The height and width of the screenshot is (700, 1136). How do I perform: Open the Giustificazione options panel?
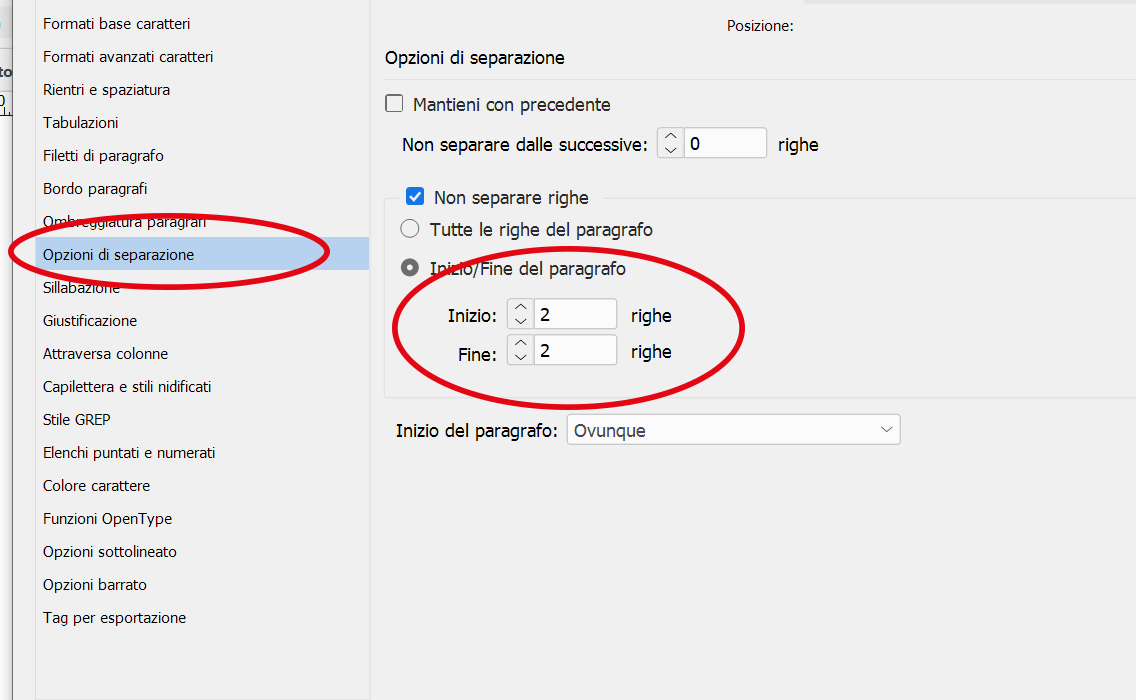click(87, 320)
